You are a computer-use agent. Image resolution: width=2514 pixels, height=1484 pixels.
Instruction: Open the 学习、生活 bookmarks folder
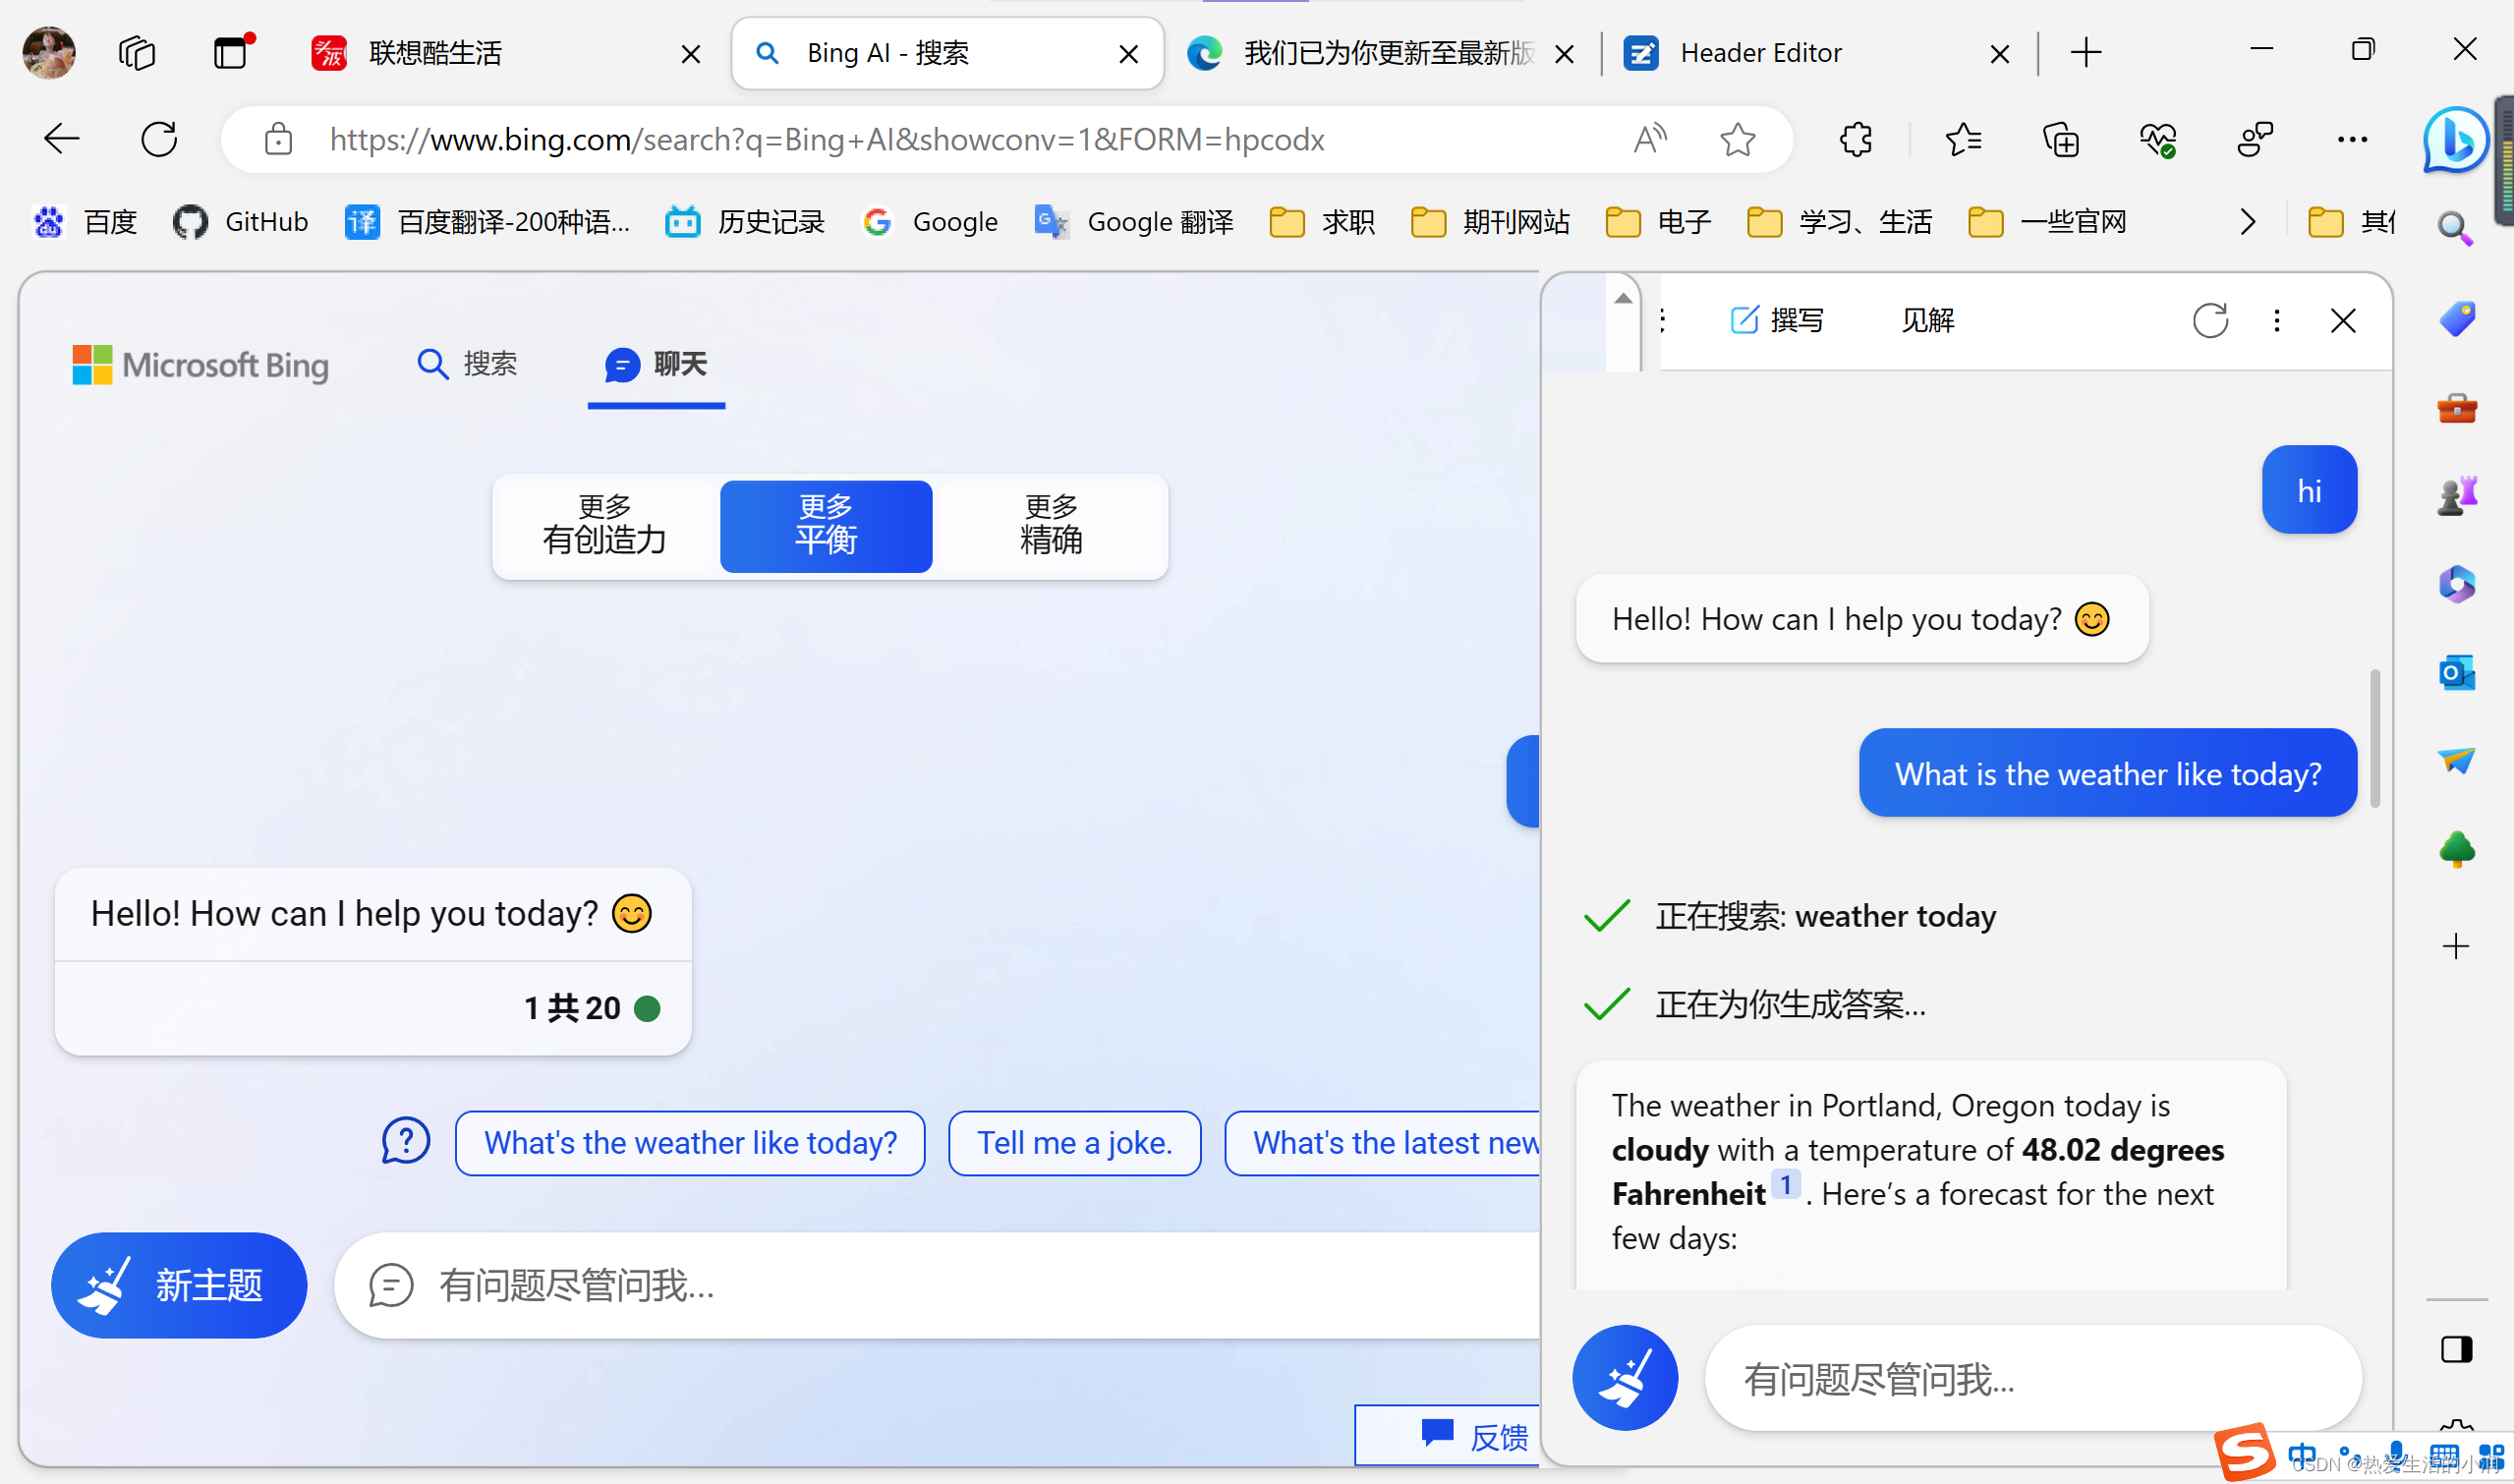point(1839,221)
